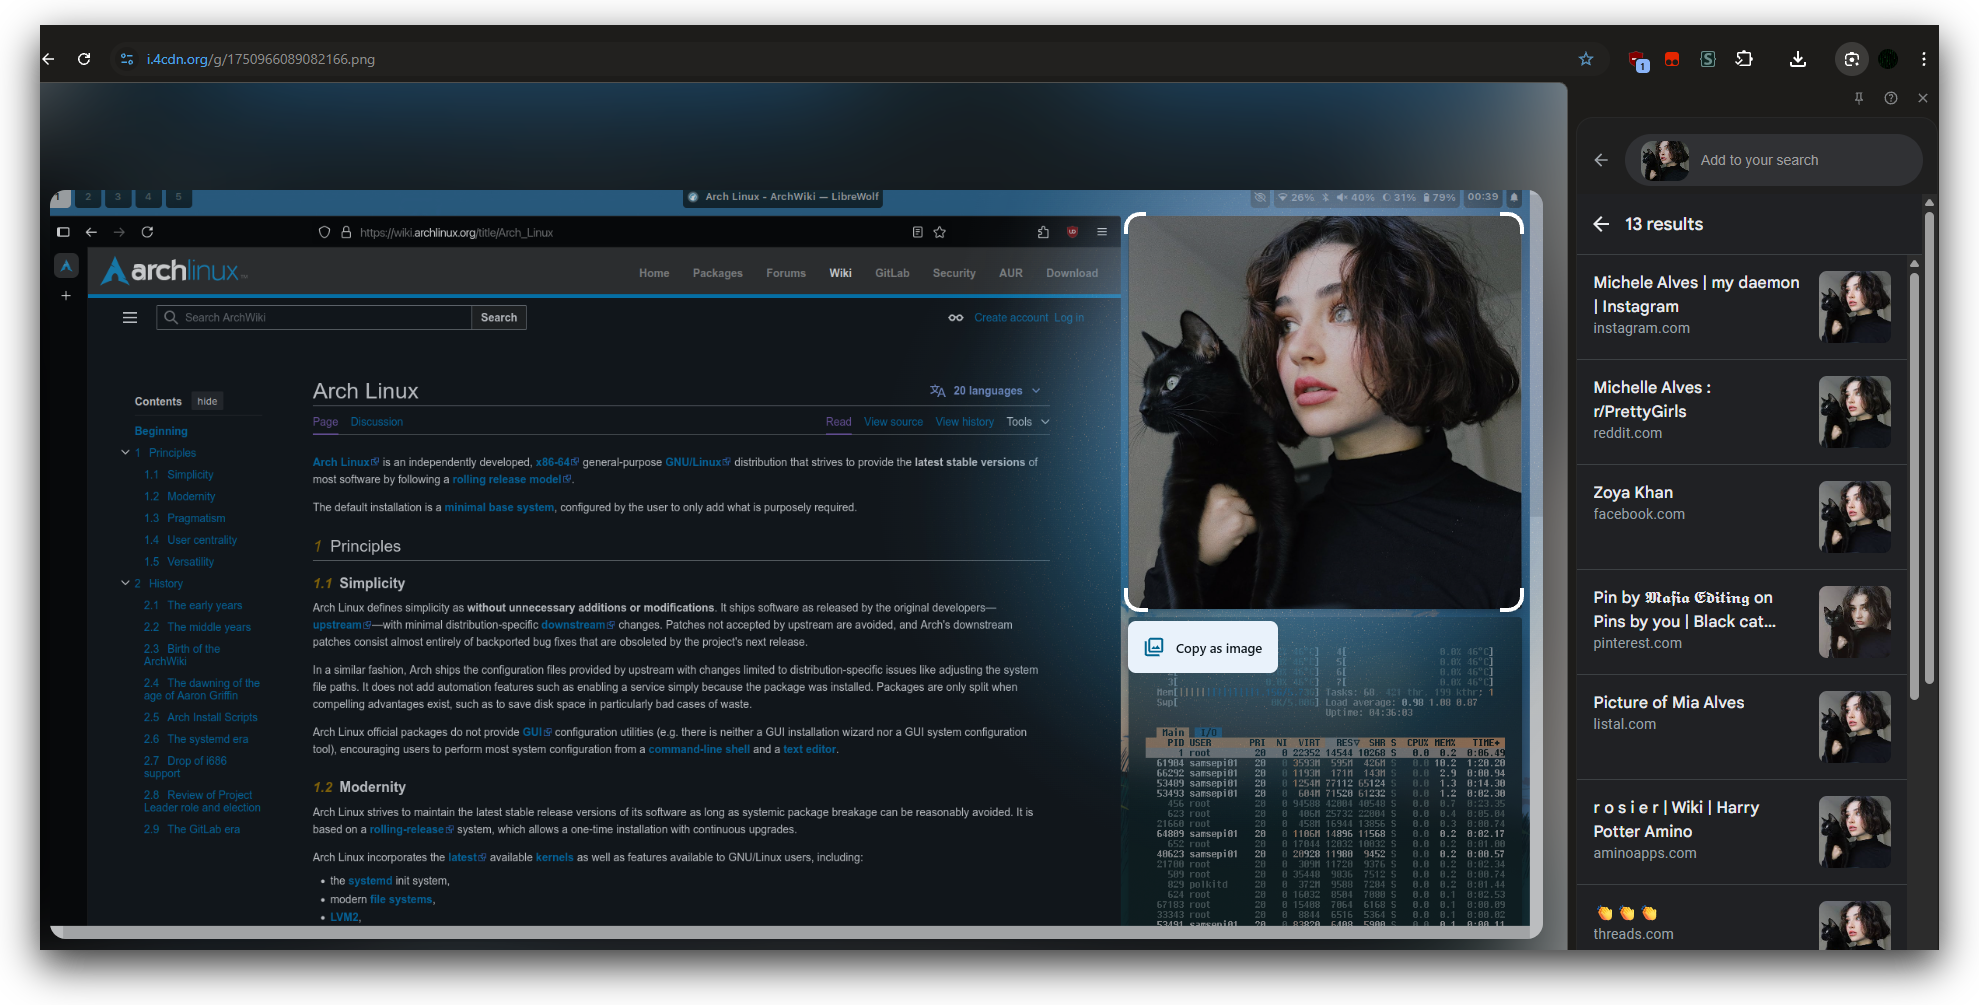Image resolution: width=1979 pixels, height=1005 pixels.
Task: Switch to the Discussion tab of Arch Linux article
Action: click(376, 422)
